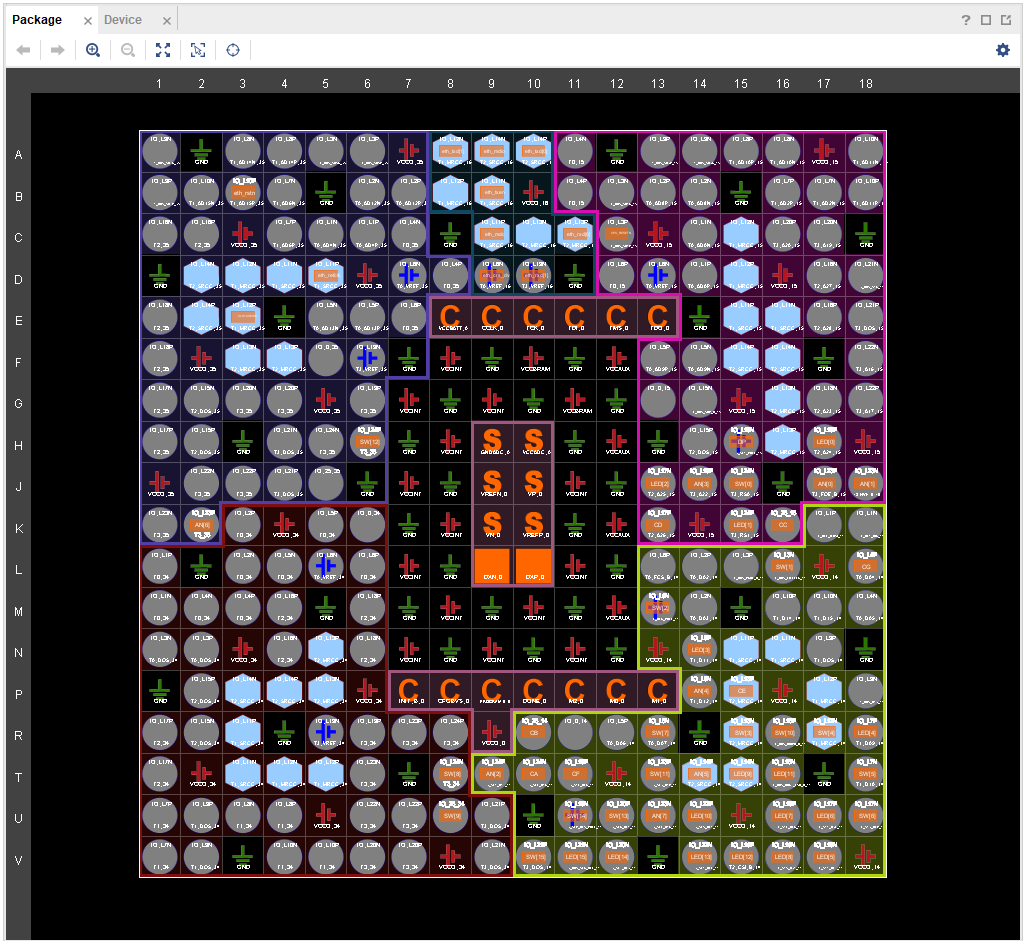
Task: Select the M1_0 mode pin
Action: [658, 691]
